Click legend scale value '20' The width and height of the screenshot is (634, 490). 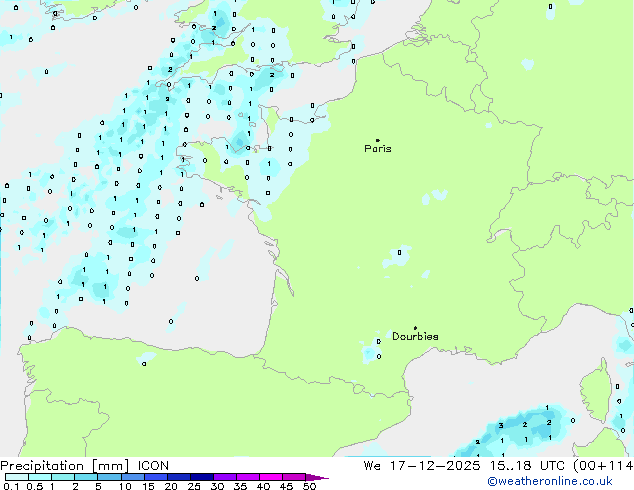(171, 486)
